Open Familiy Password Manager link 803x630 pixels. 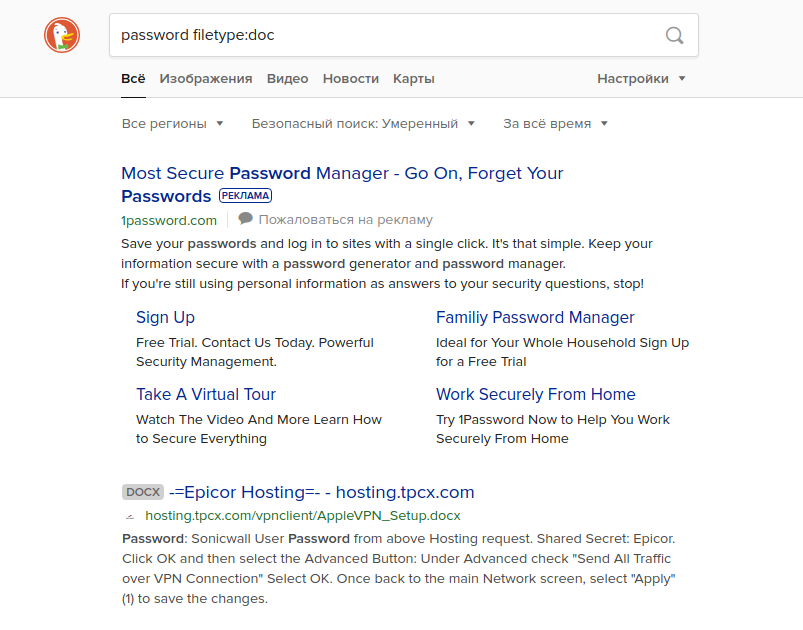tap(535, 318)
